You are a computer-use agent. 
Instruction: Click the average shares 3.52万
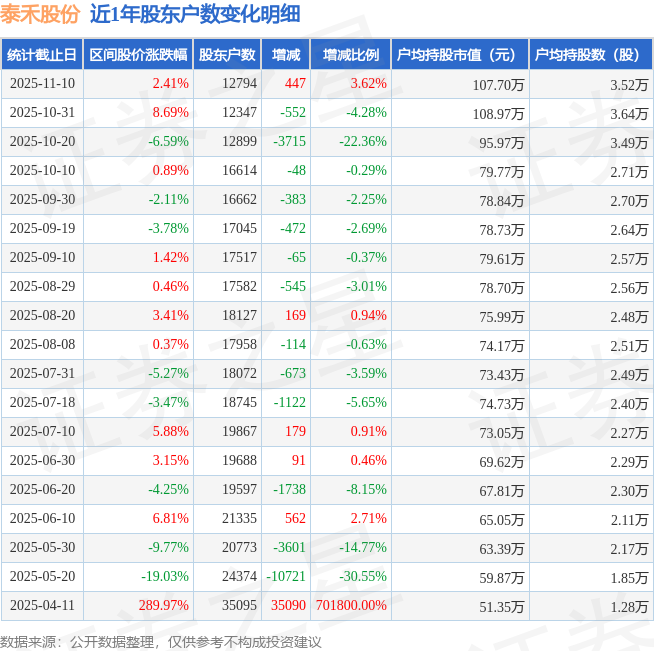click(x=629, y=85)
